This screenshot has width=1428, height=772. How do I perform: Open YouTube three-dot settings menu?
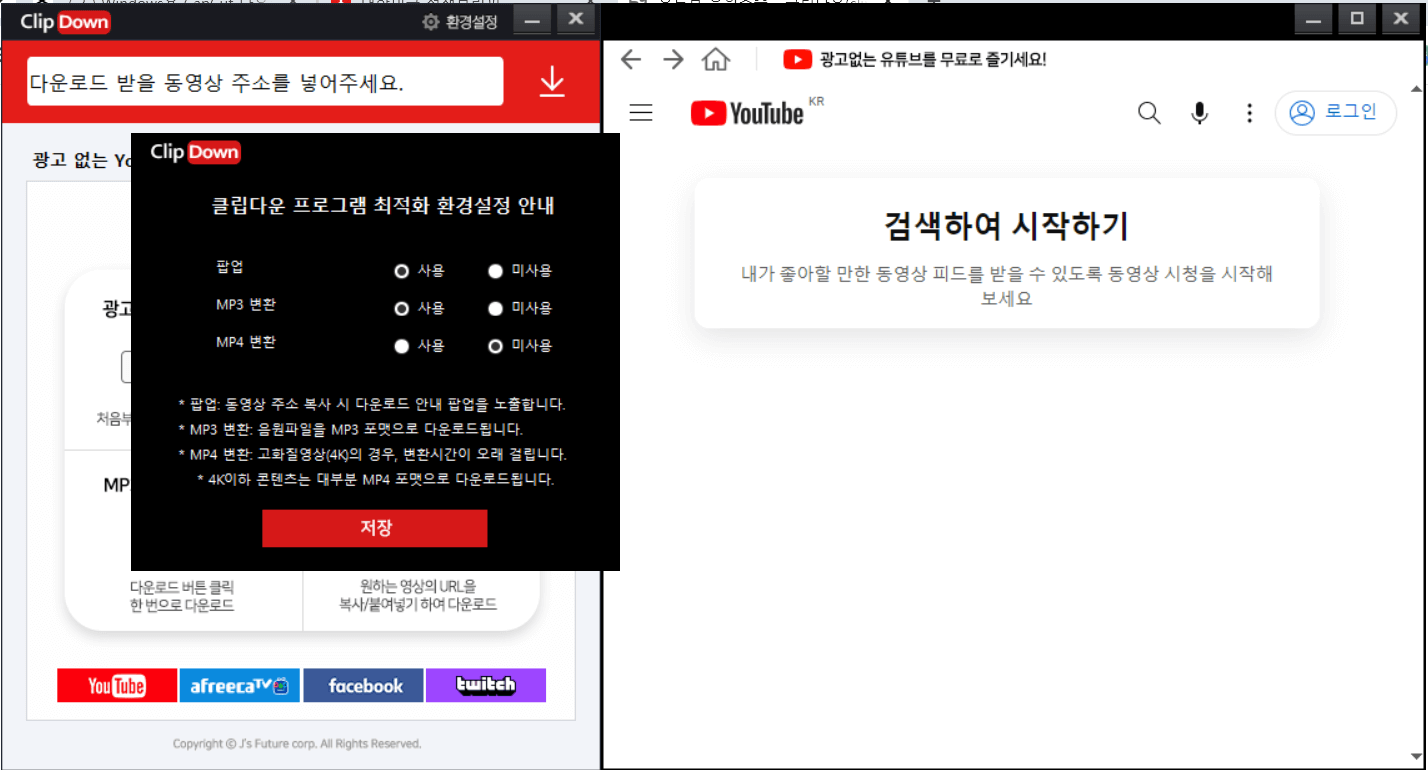coord(1249,113)
